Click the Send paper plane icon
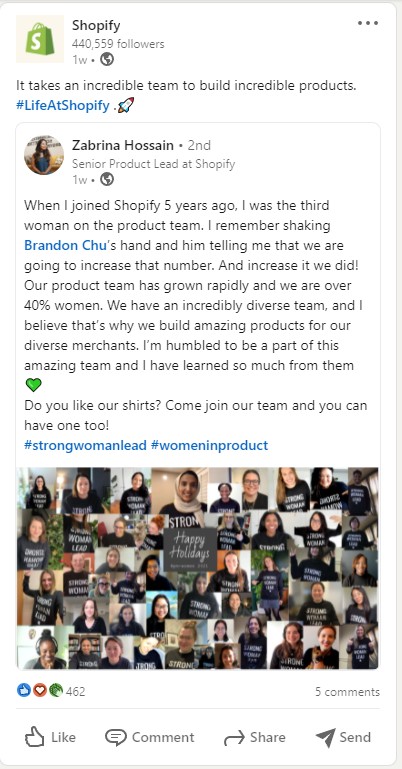 click(326, 737)
